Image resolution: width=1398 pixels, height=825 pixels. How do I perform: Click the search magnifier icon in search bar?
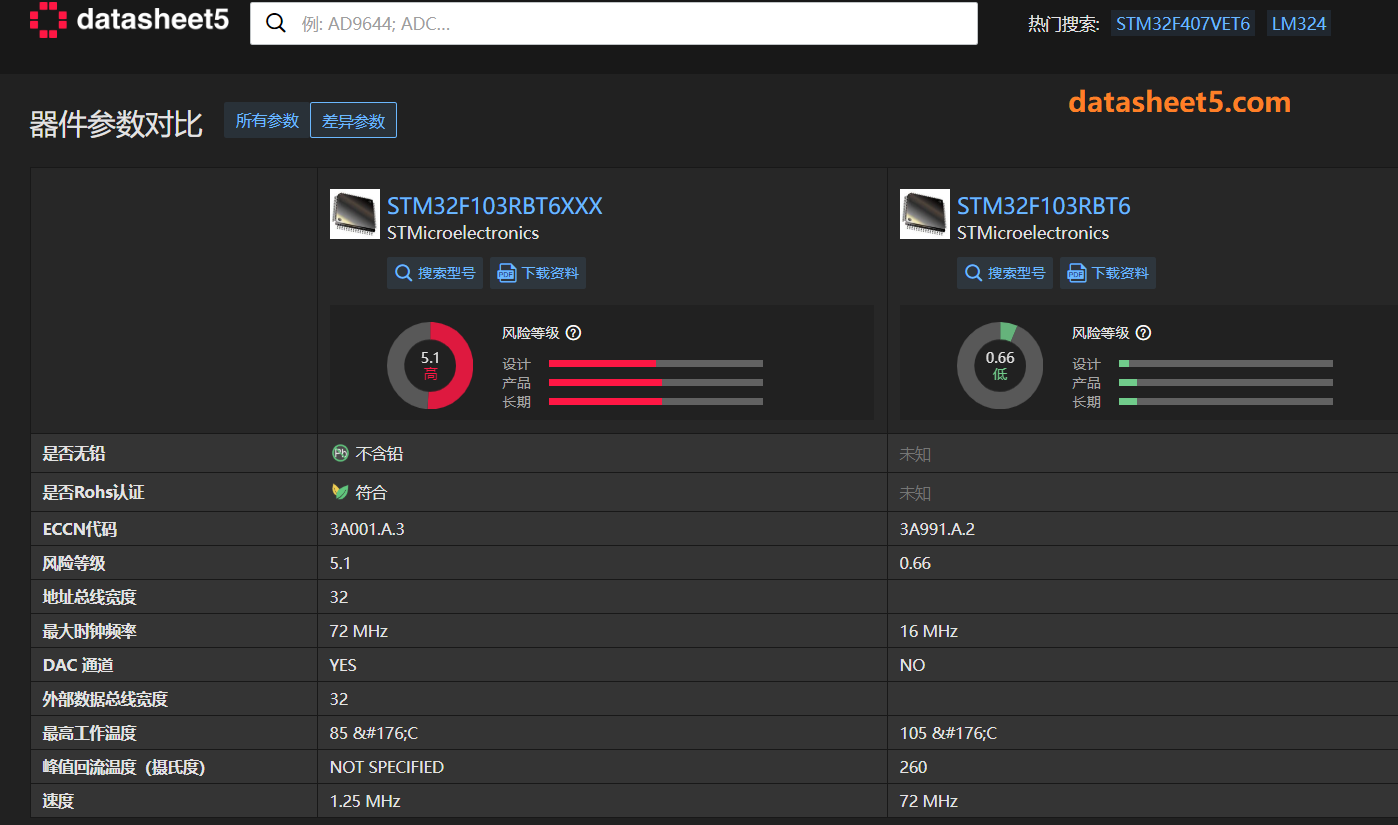276,23
